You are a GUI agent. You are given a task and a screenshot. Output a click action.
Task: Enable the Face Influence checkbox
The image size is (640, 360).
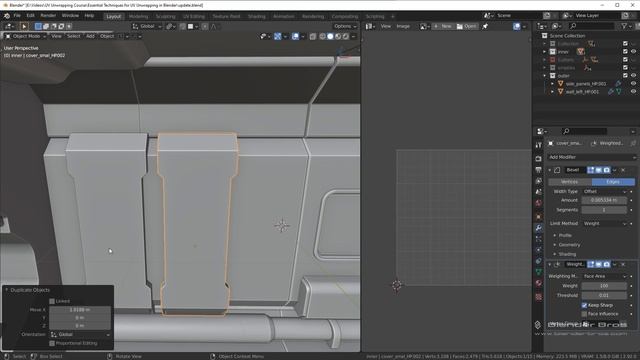pos(584,314)
